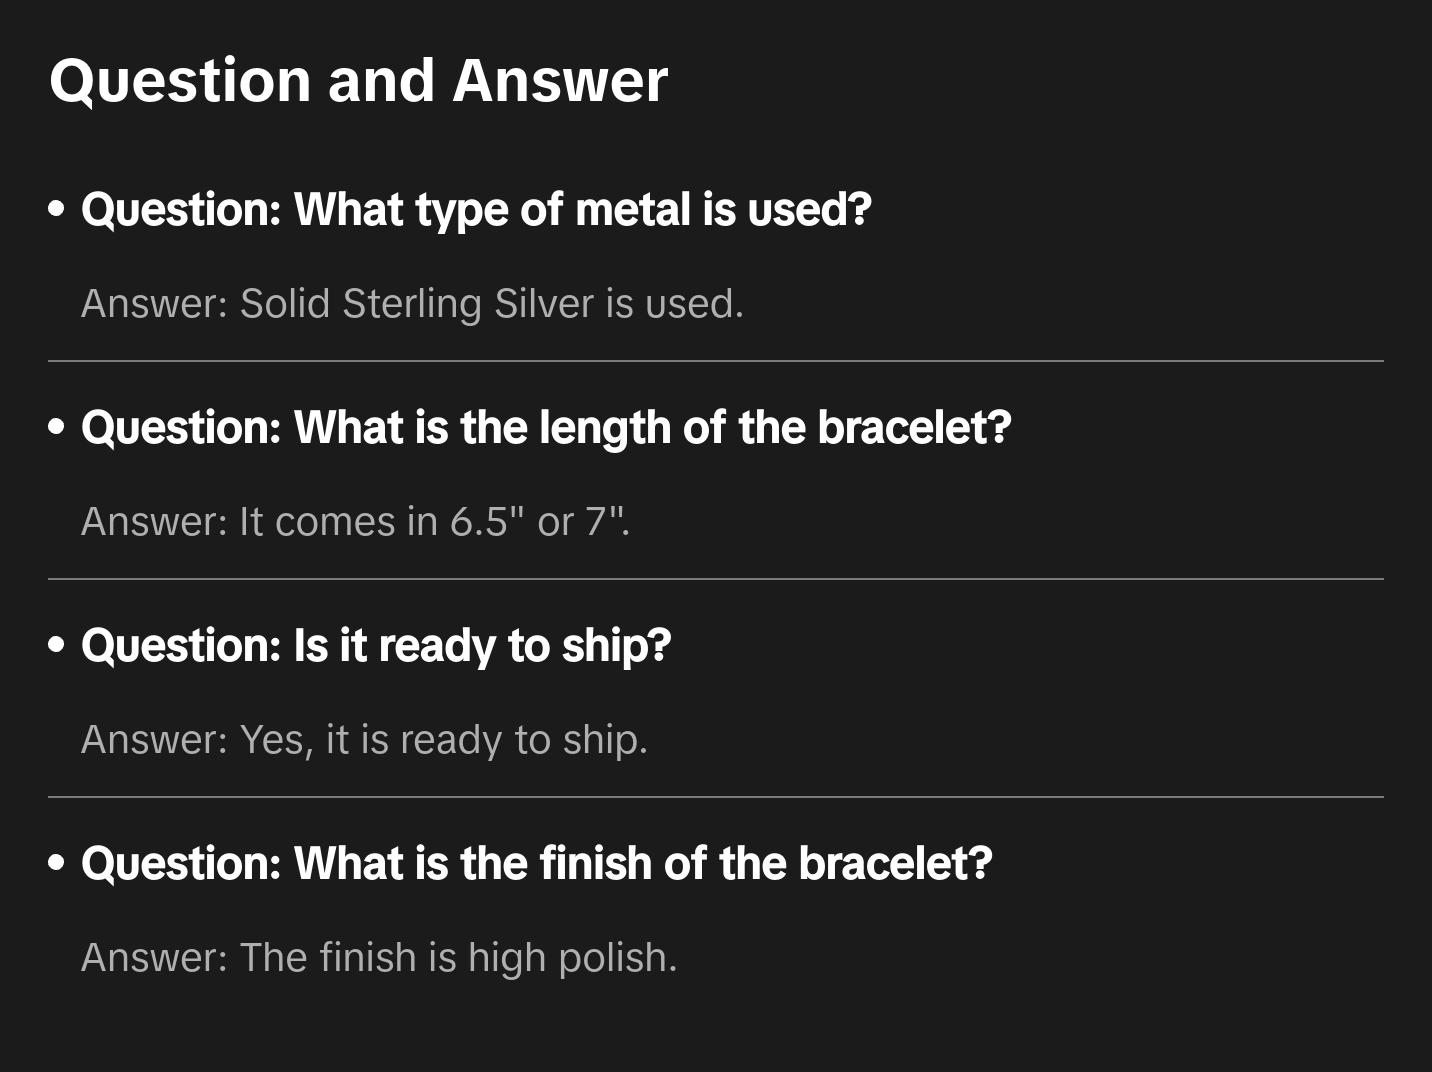Select the question about metal type
Screen dimensions: 1432x1072
point(476,210)
